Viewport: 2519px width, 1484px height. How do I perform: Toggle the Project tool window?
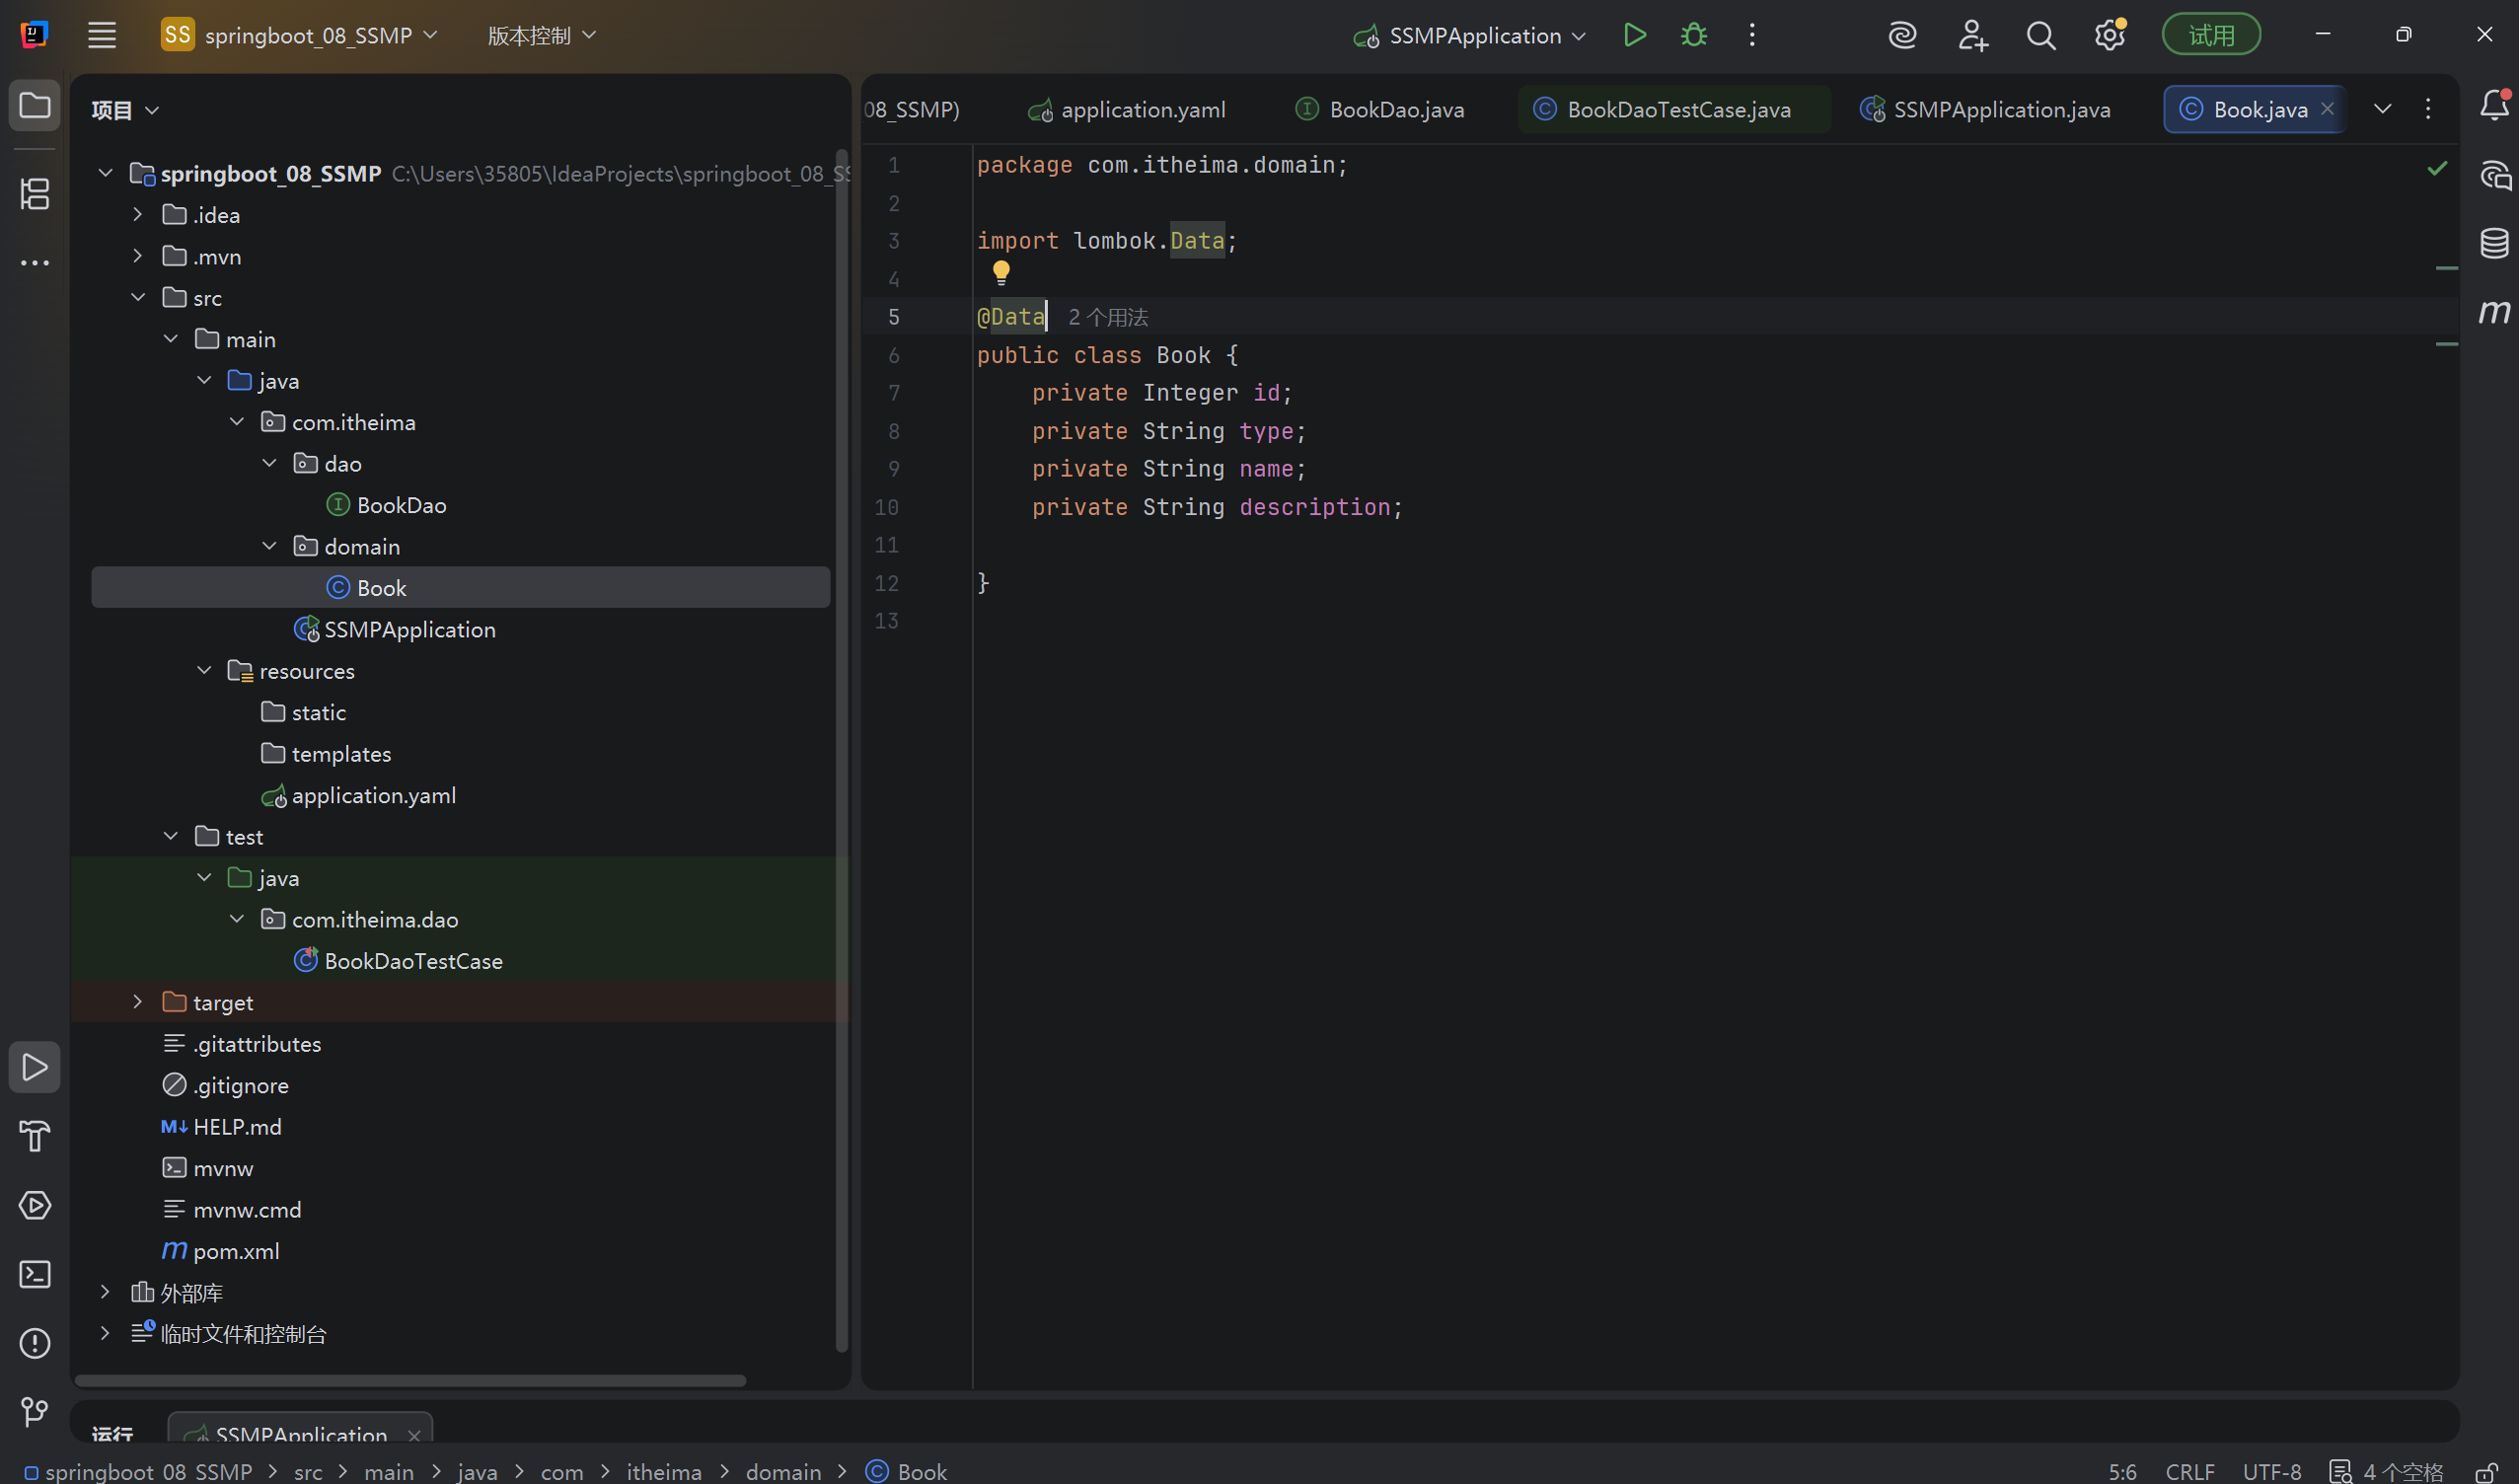coord(35,105)
